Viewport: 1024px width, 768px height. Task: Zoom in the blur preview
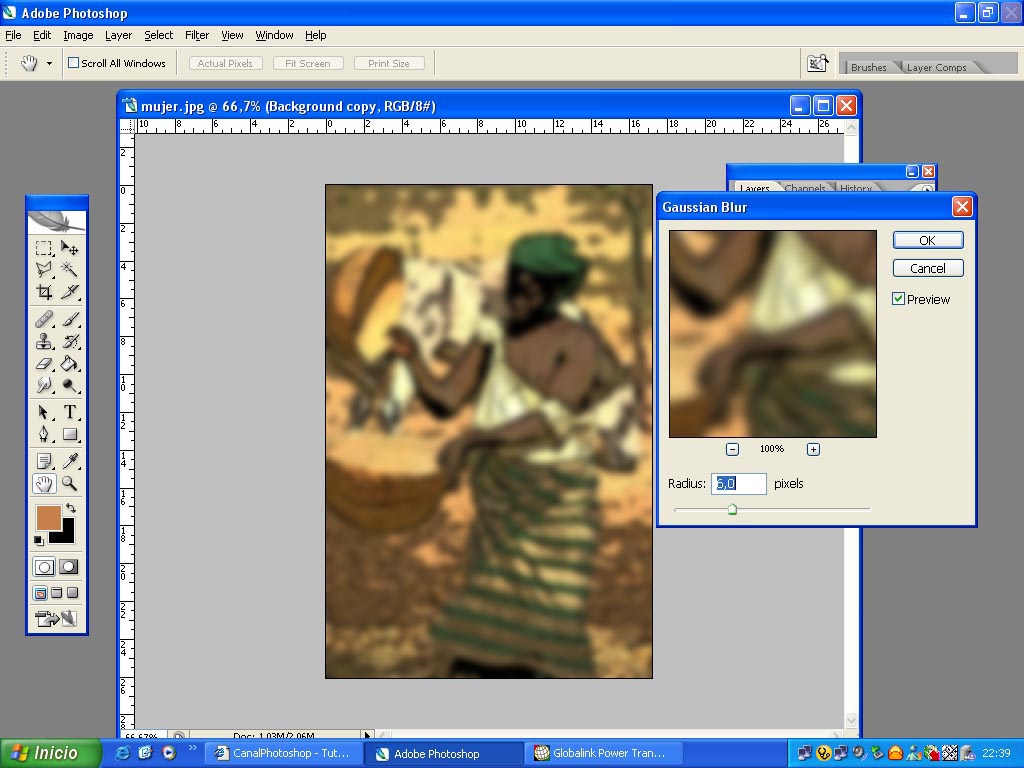pos(813,449)
